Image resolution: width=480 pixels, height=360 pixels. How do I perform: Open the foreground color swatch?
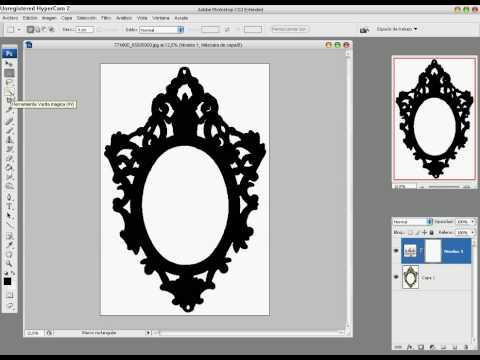7,282
